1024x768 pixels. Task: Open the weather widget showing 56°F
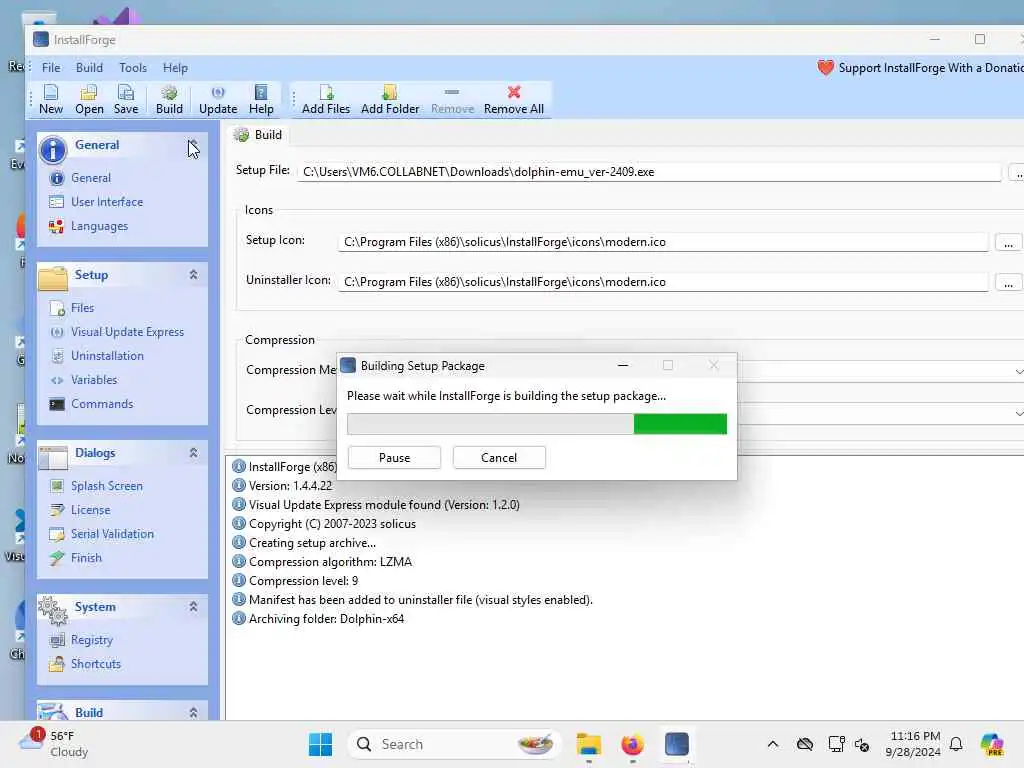pyautogui.click(x=54, y=744)
